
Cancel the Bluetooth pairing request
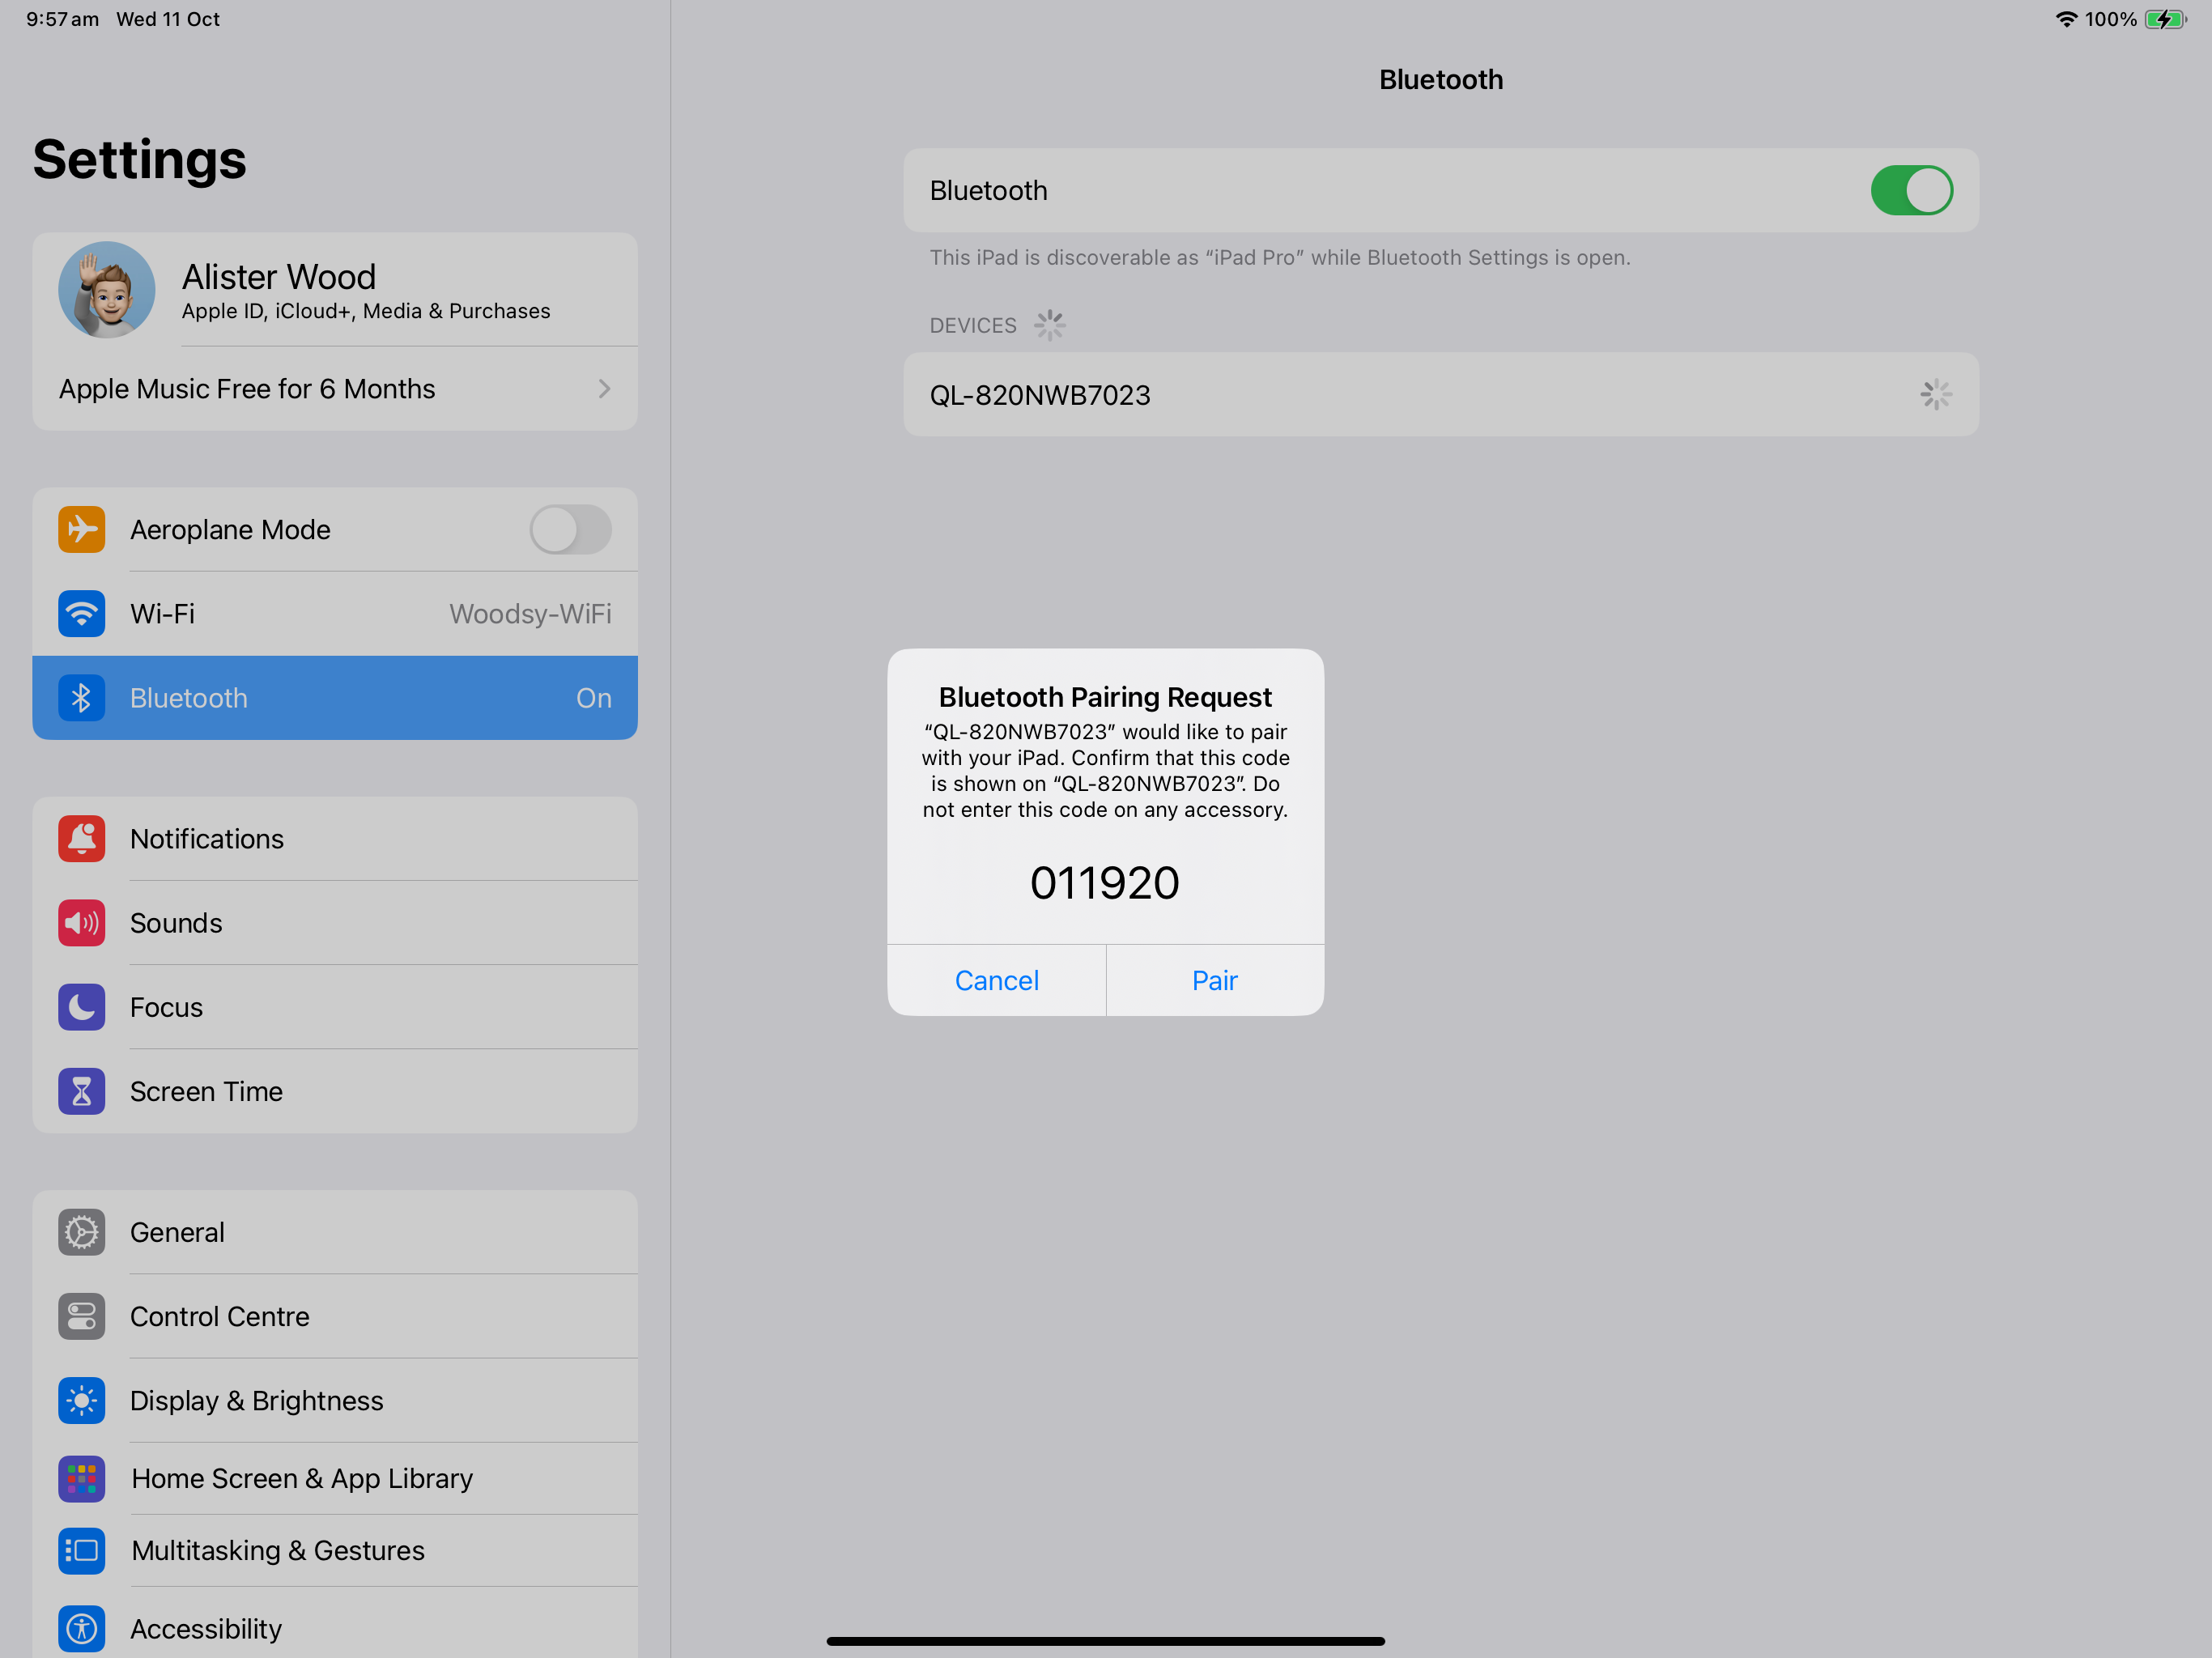pos(997,980)
